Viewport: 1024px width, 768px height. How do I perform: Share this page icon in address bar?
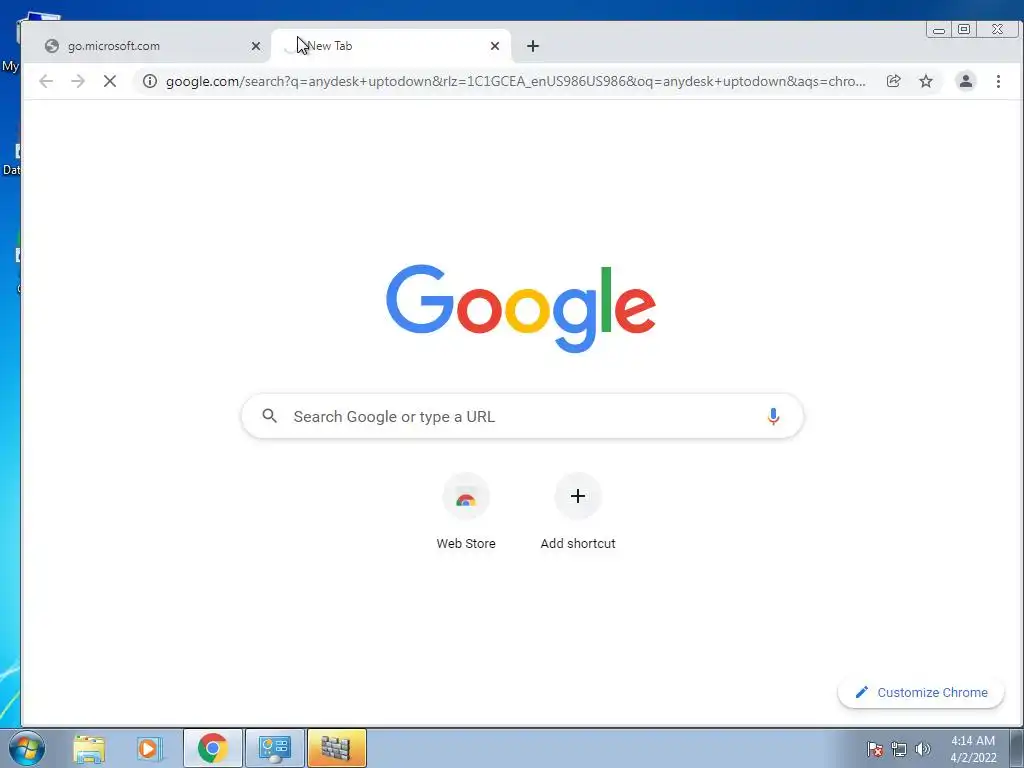pos(893,81)
